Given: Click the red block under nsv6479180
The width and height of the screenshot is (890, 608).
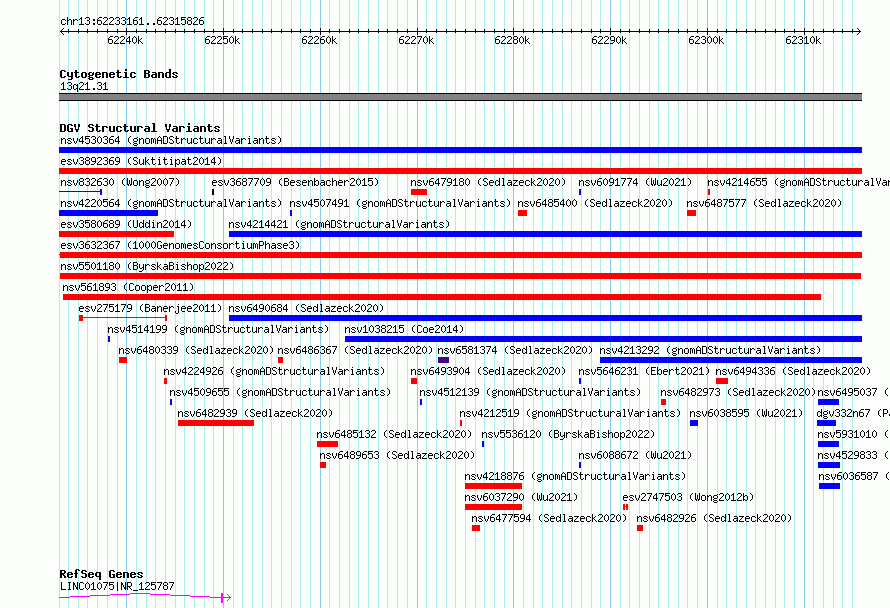Looking at the screenshot, I should (419, 192).
